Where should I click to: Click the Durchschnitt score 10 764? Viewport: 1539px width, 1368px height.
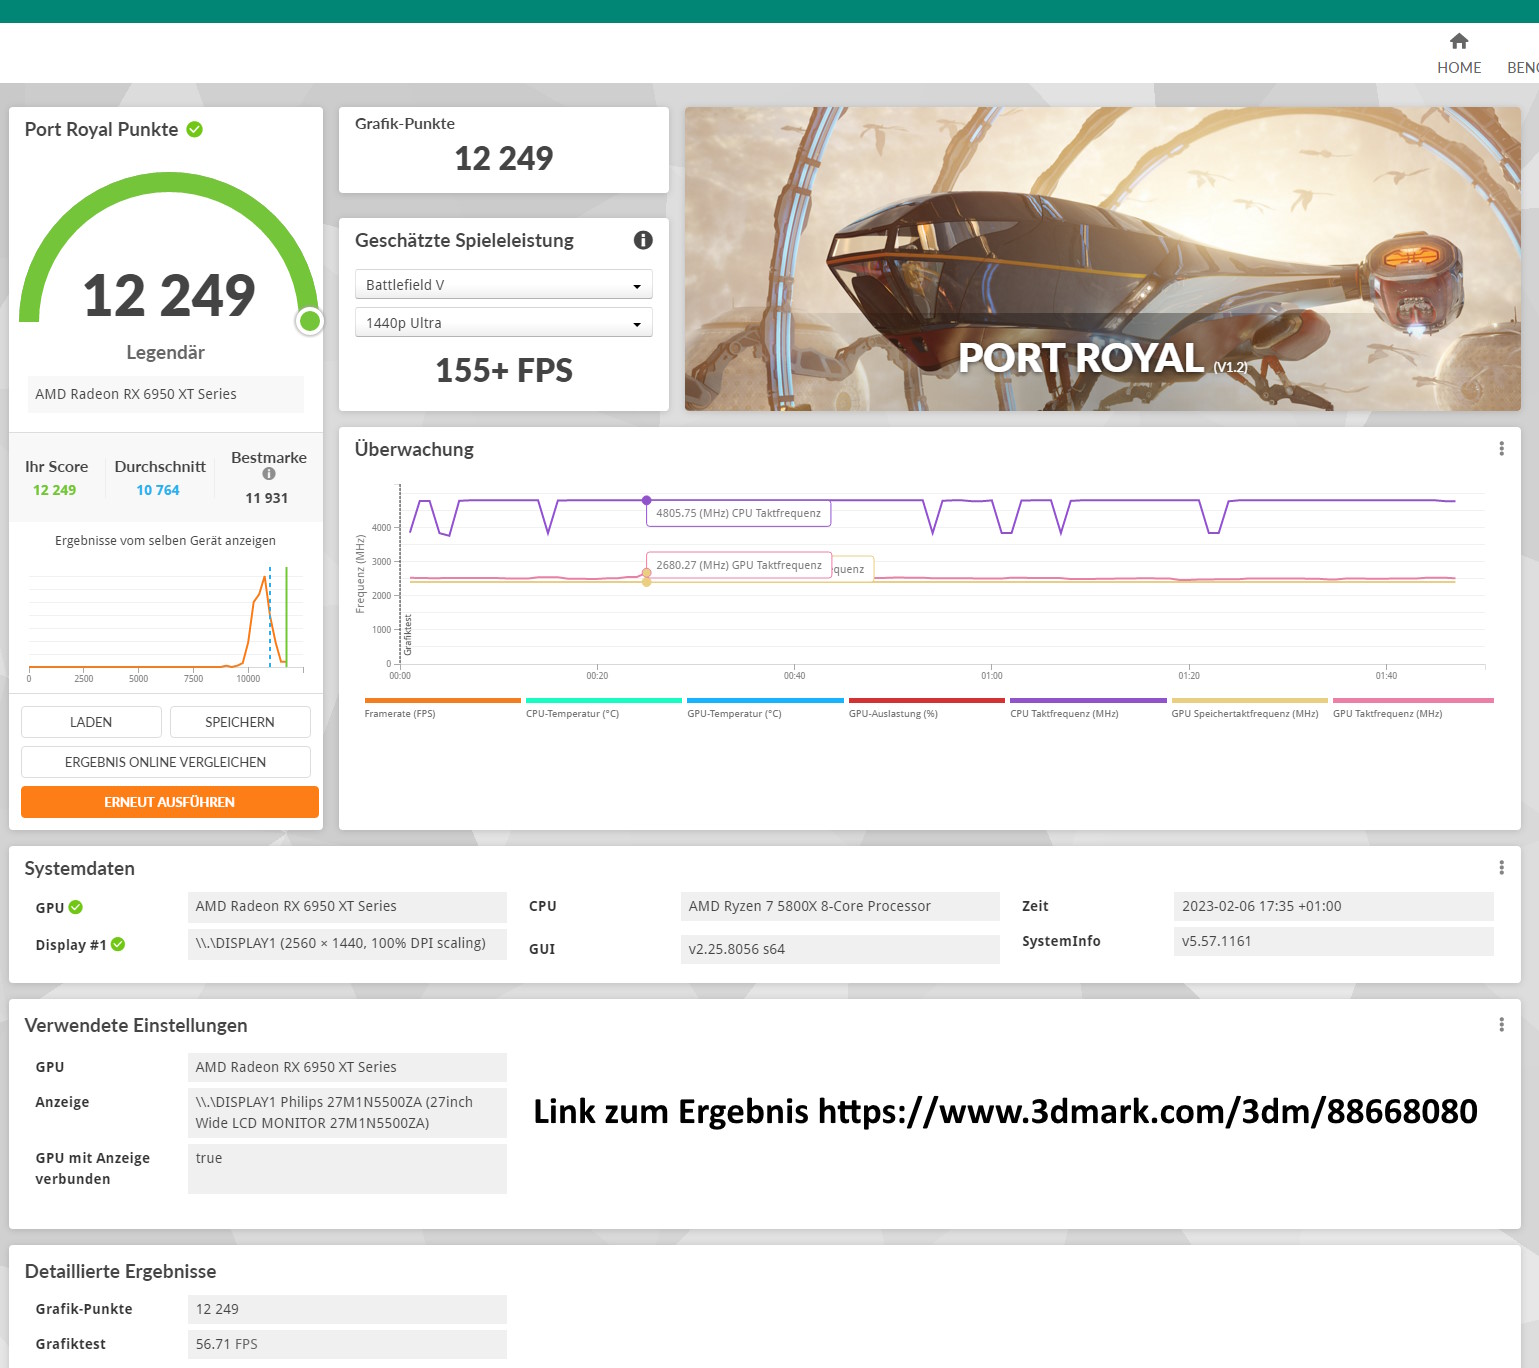tap(158, 490)
